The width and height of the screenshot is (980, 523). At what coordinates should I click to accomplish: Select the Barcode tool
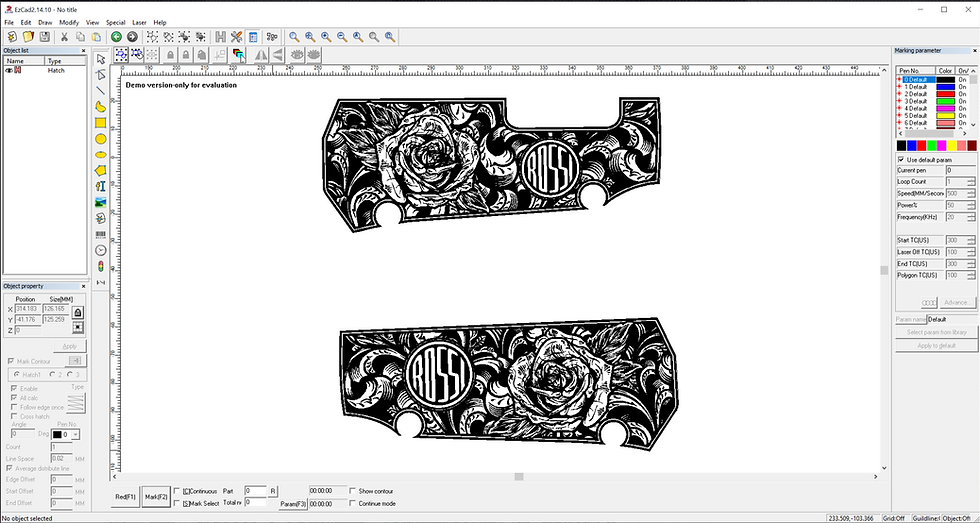(x=101, y=234)
